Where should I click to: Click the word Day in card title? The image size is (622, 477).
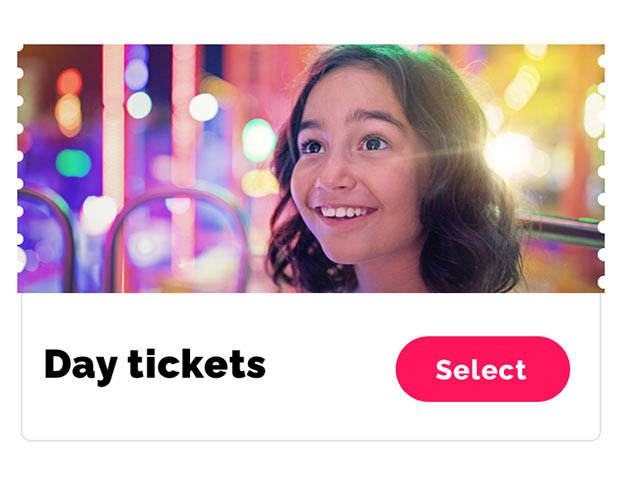[80, 365]
